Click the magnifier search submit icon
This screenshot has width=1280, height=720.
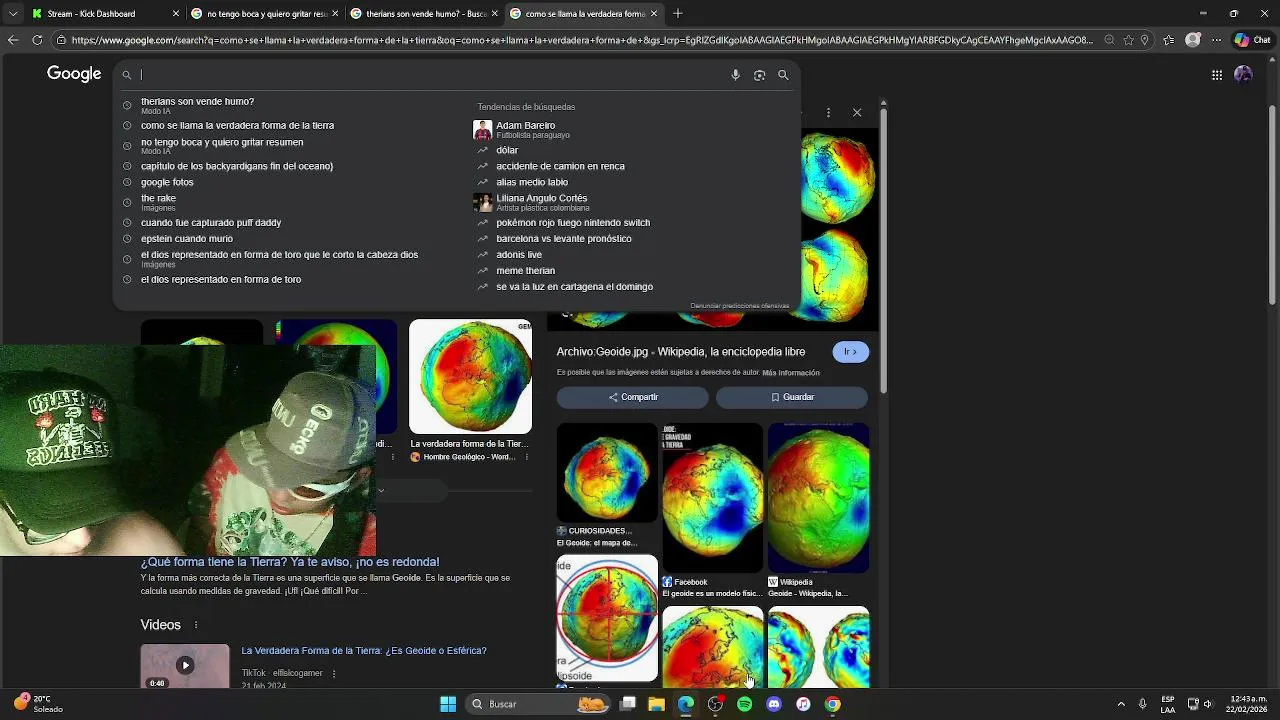pyautogui.click(x=783, y=75)
